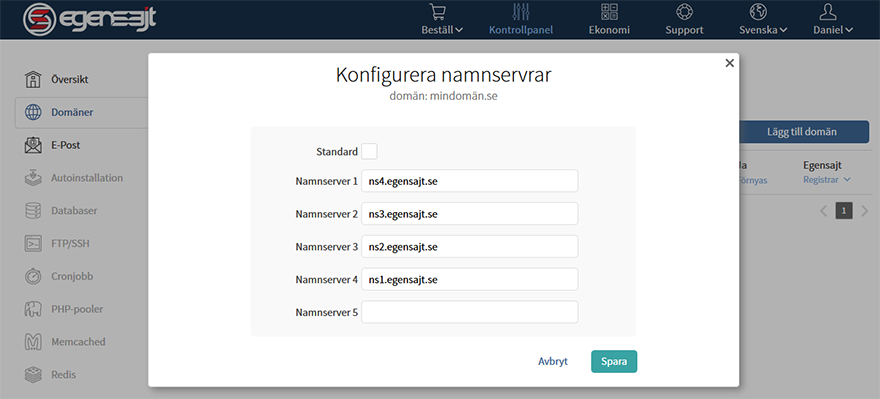
Task: Expand the Svenska language dropdown
Action: point(763,30)
